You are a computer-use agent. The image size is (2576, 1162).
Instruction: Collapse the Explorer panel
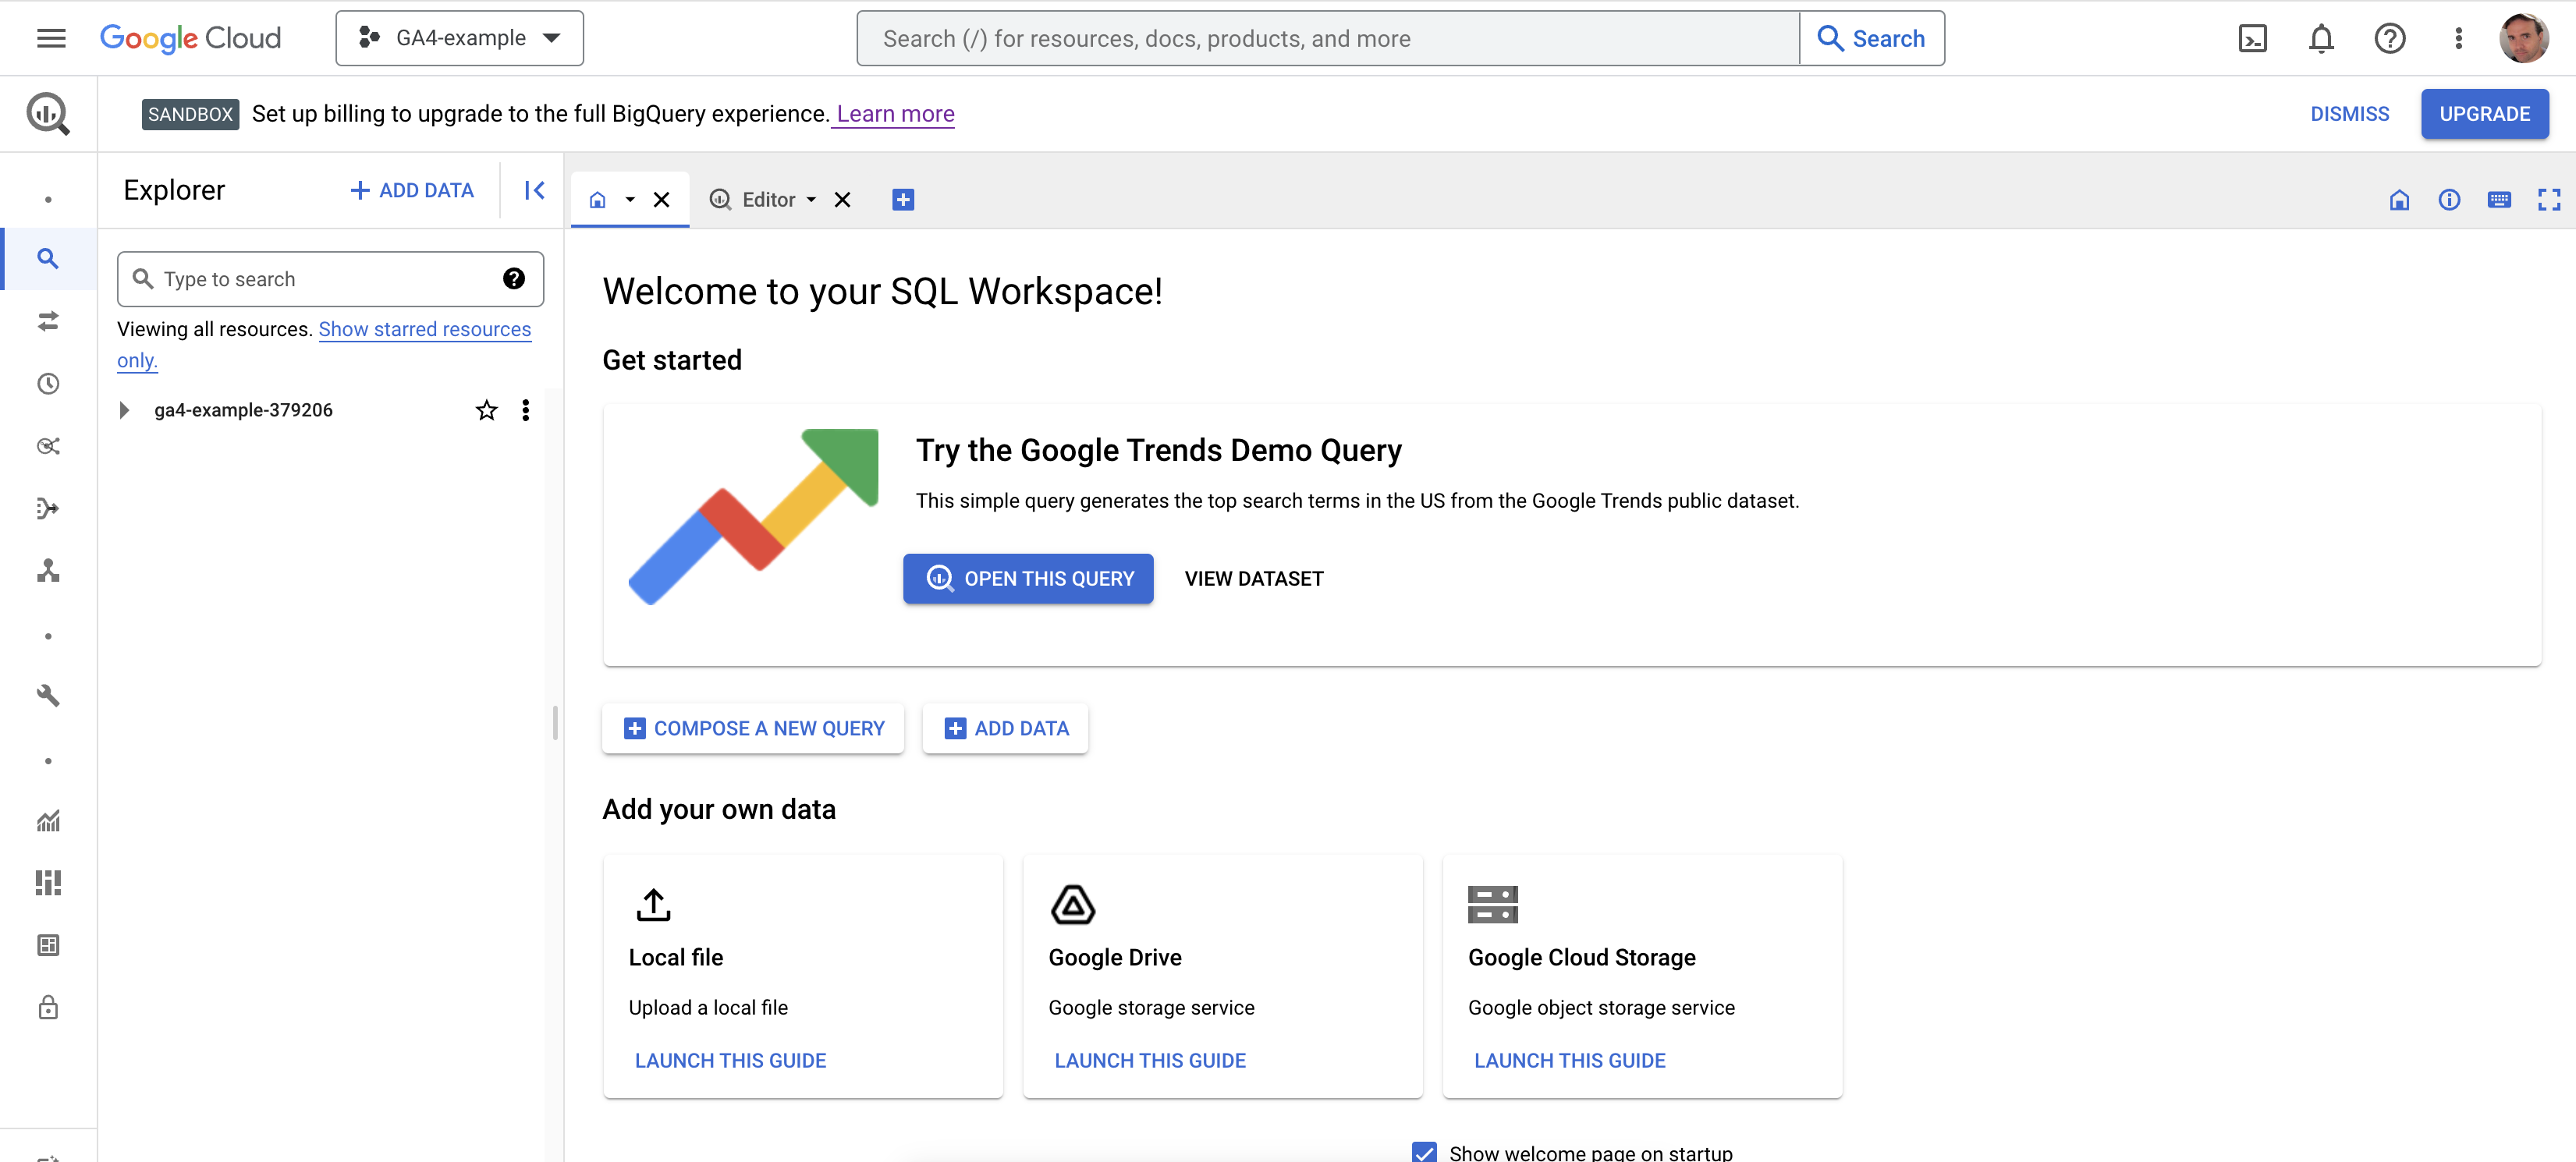click(x=534, y=190)
